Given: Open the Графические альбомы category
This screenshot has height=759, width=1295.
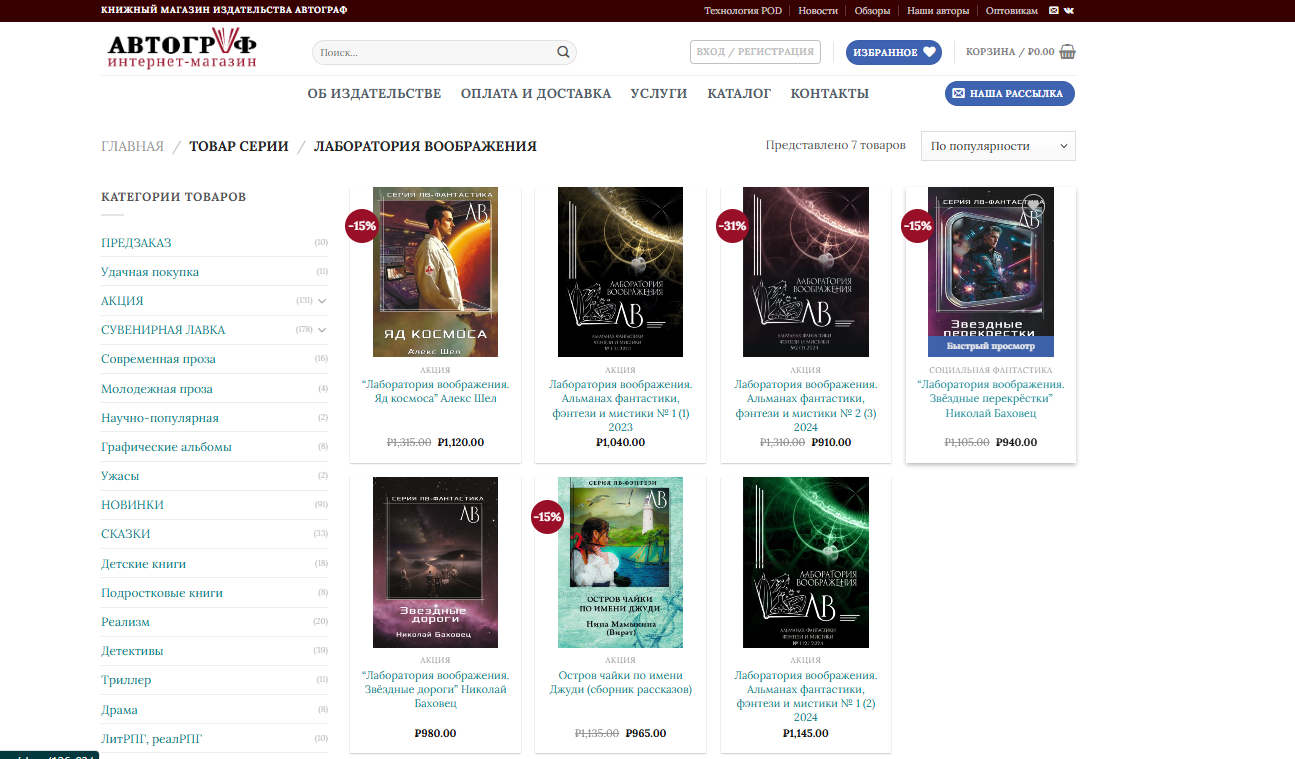Looking at the screenshot, I should click(166, 447).
